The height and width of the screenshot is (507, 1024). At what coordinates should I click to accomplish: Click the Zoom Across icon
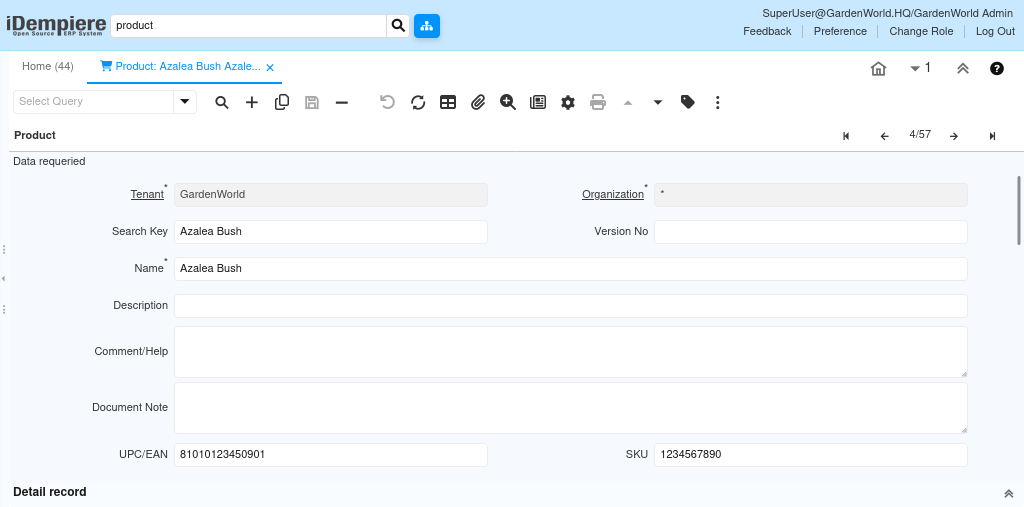[508, 102]
